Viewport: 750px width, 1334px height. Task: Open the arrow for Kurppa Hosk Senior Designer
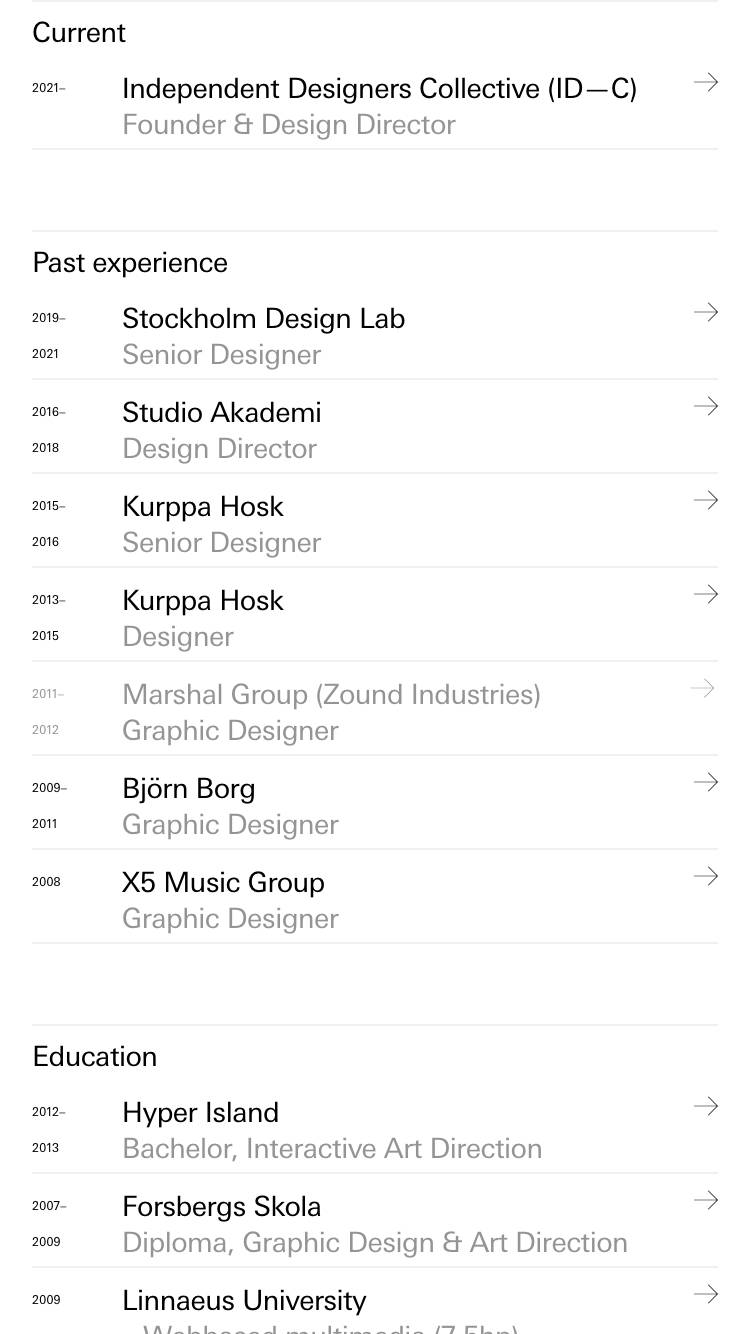click(x=706, y=500)
